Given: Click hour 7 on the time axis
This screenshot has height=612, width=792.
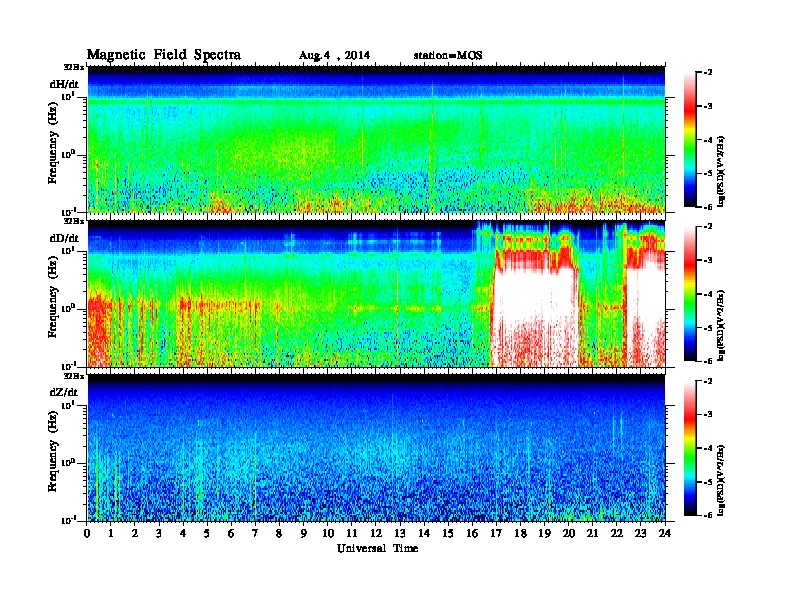Looking at the screenshot, I should click(255, 534).
